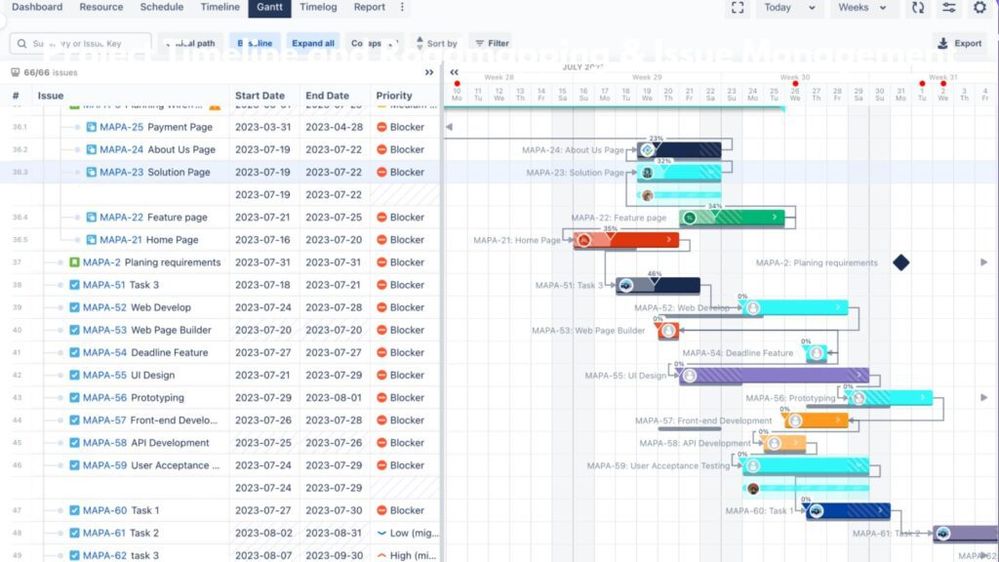Screen dimensions: 999x562
Task: Click the MAPA-54 task checkbox icon
Action: [75, 352]
